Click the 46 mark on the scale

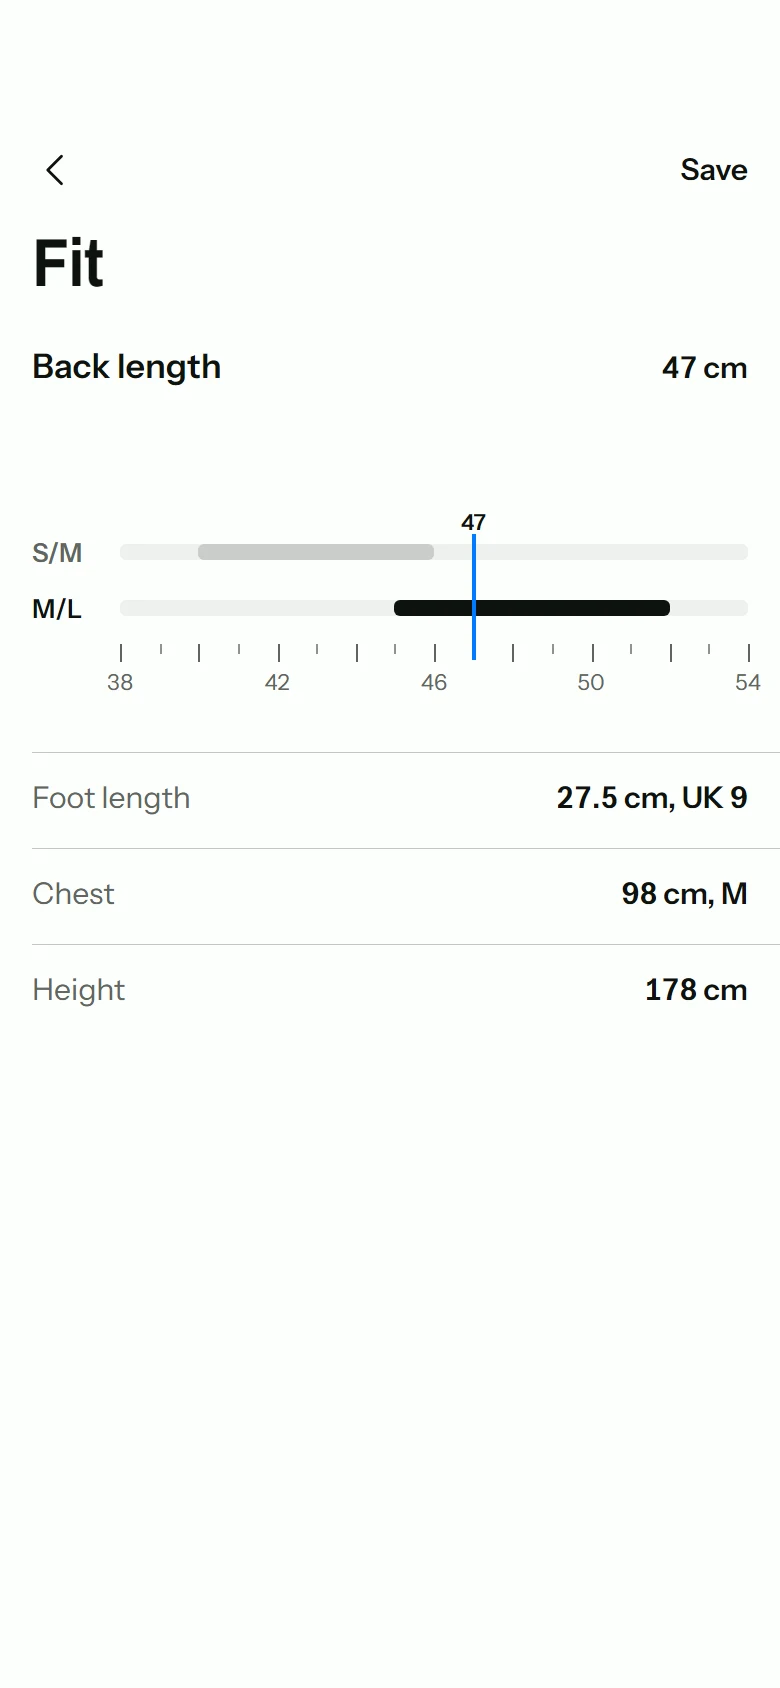434,682
